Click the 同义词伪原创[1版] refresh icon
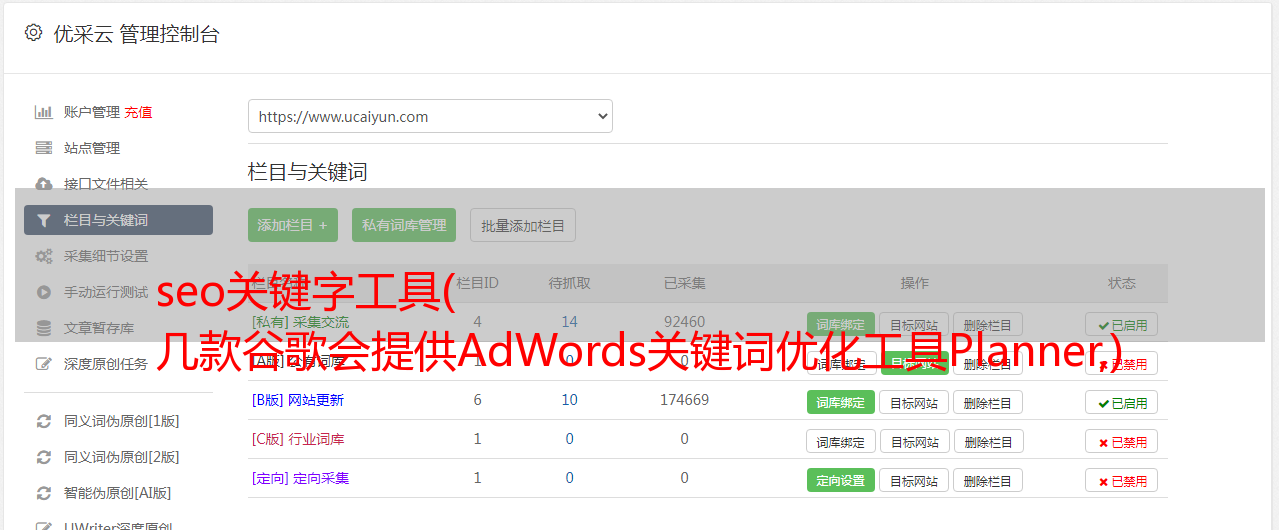1279x530 pixels. click(44, 421)
